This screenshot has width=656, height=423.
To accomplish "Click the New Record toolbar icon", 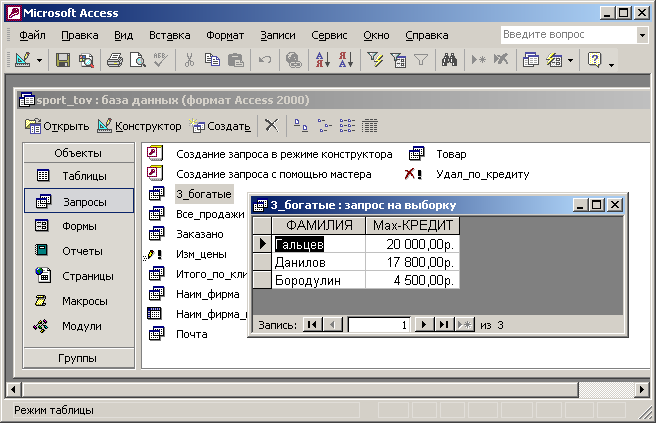I will pos(478,60).
